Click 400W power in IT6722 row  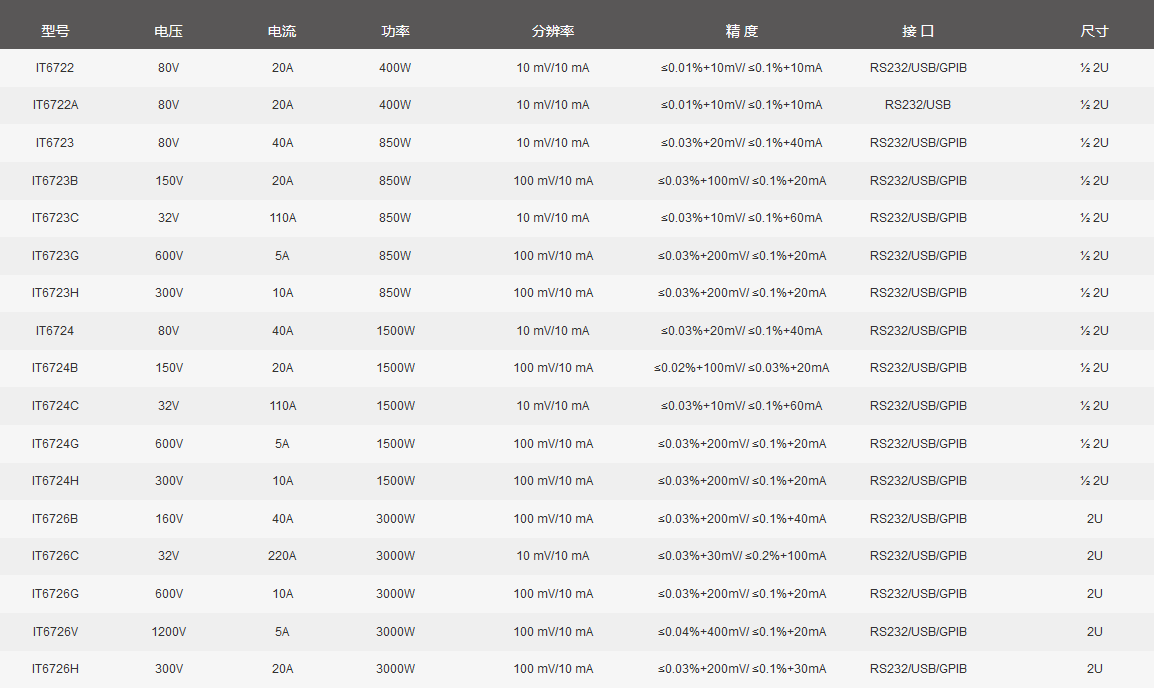(395, 68)
